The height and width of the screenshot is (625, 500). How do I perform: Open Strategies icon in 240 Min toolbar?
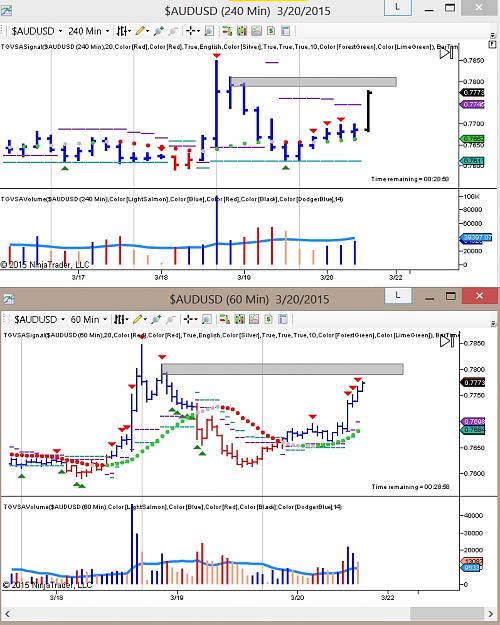pos(271,31)
